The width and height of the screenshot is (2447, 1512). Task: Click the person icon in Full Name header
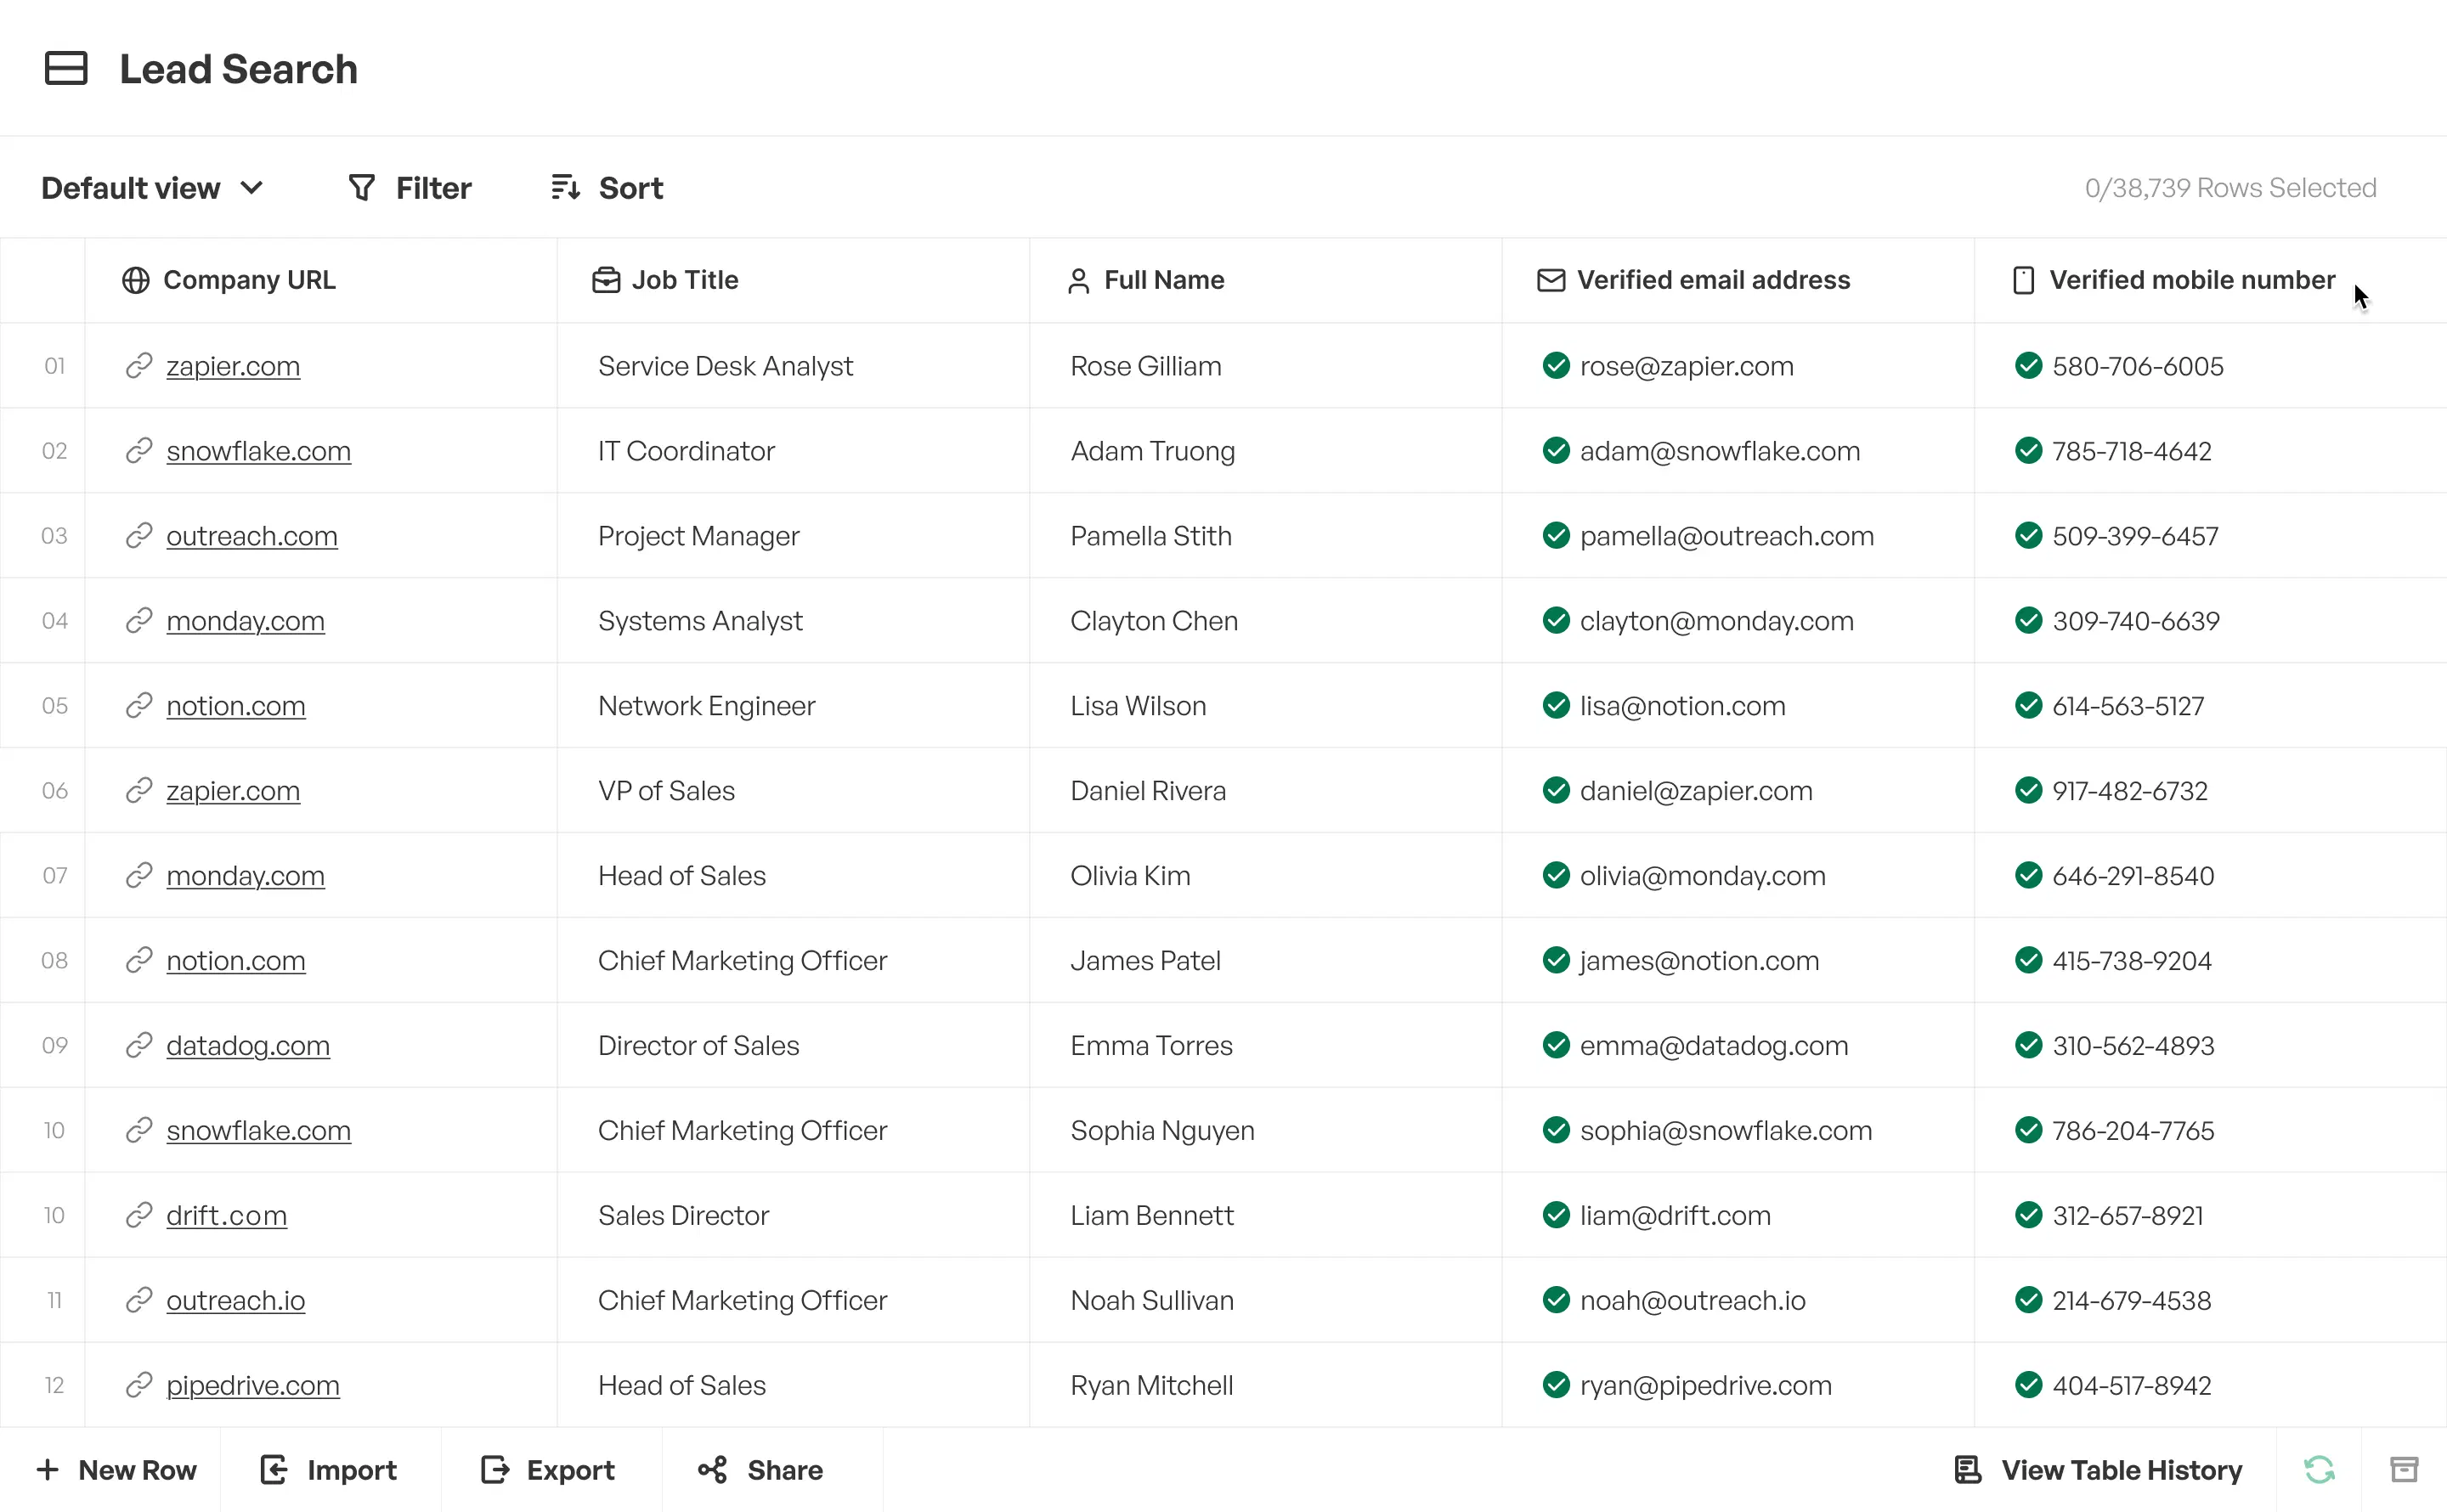pos(1078,280)
